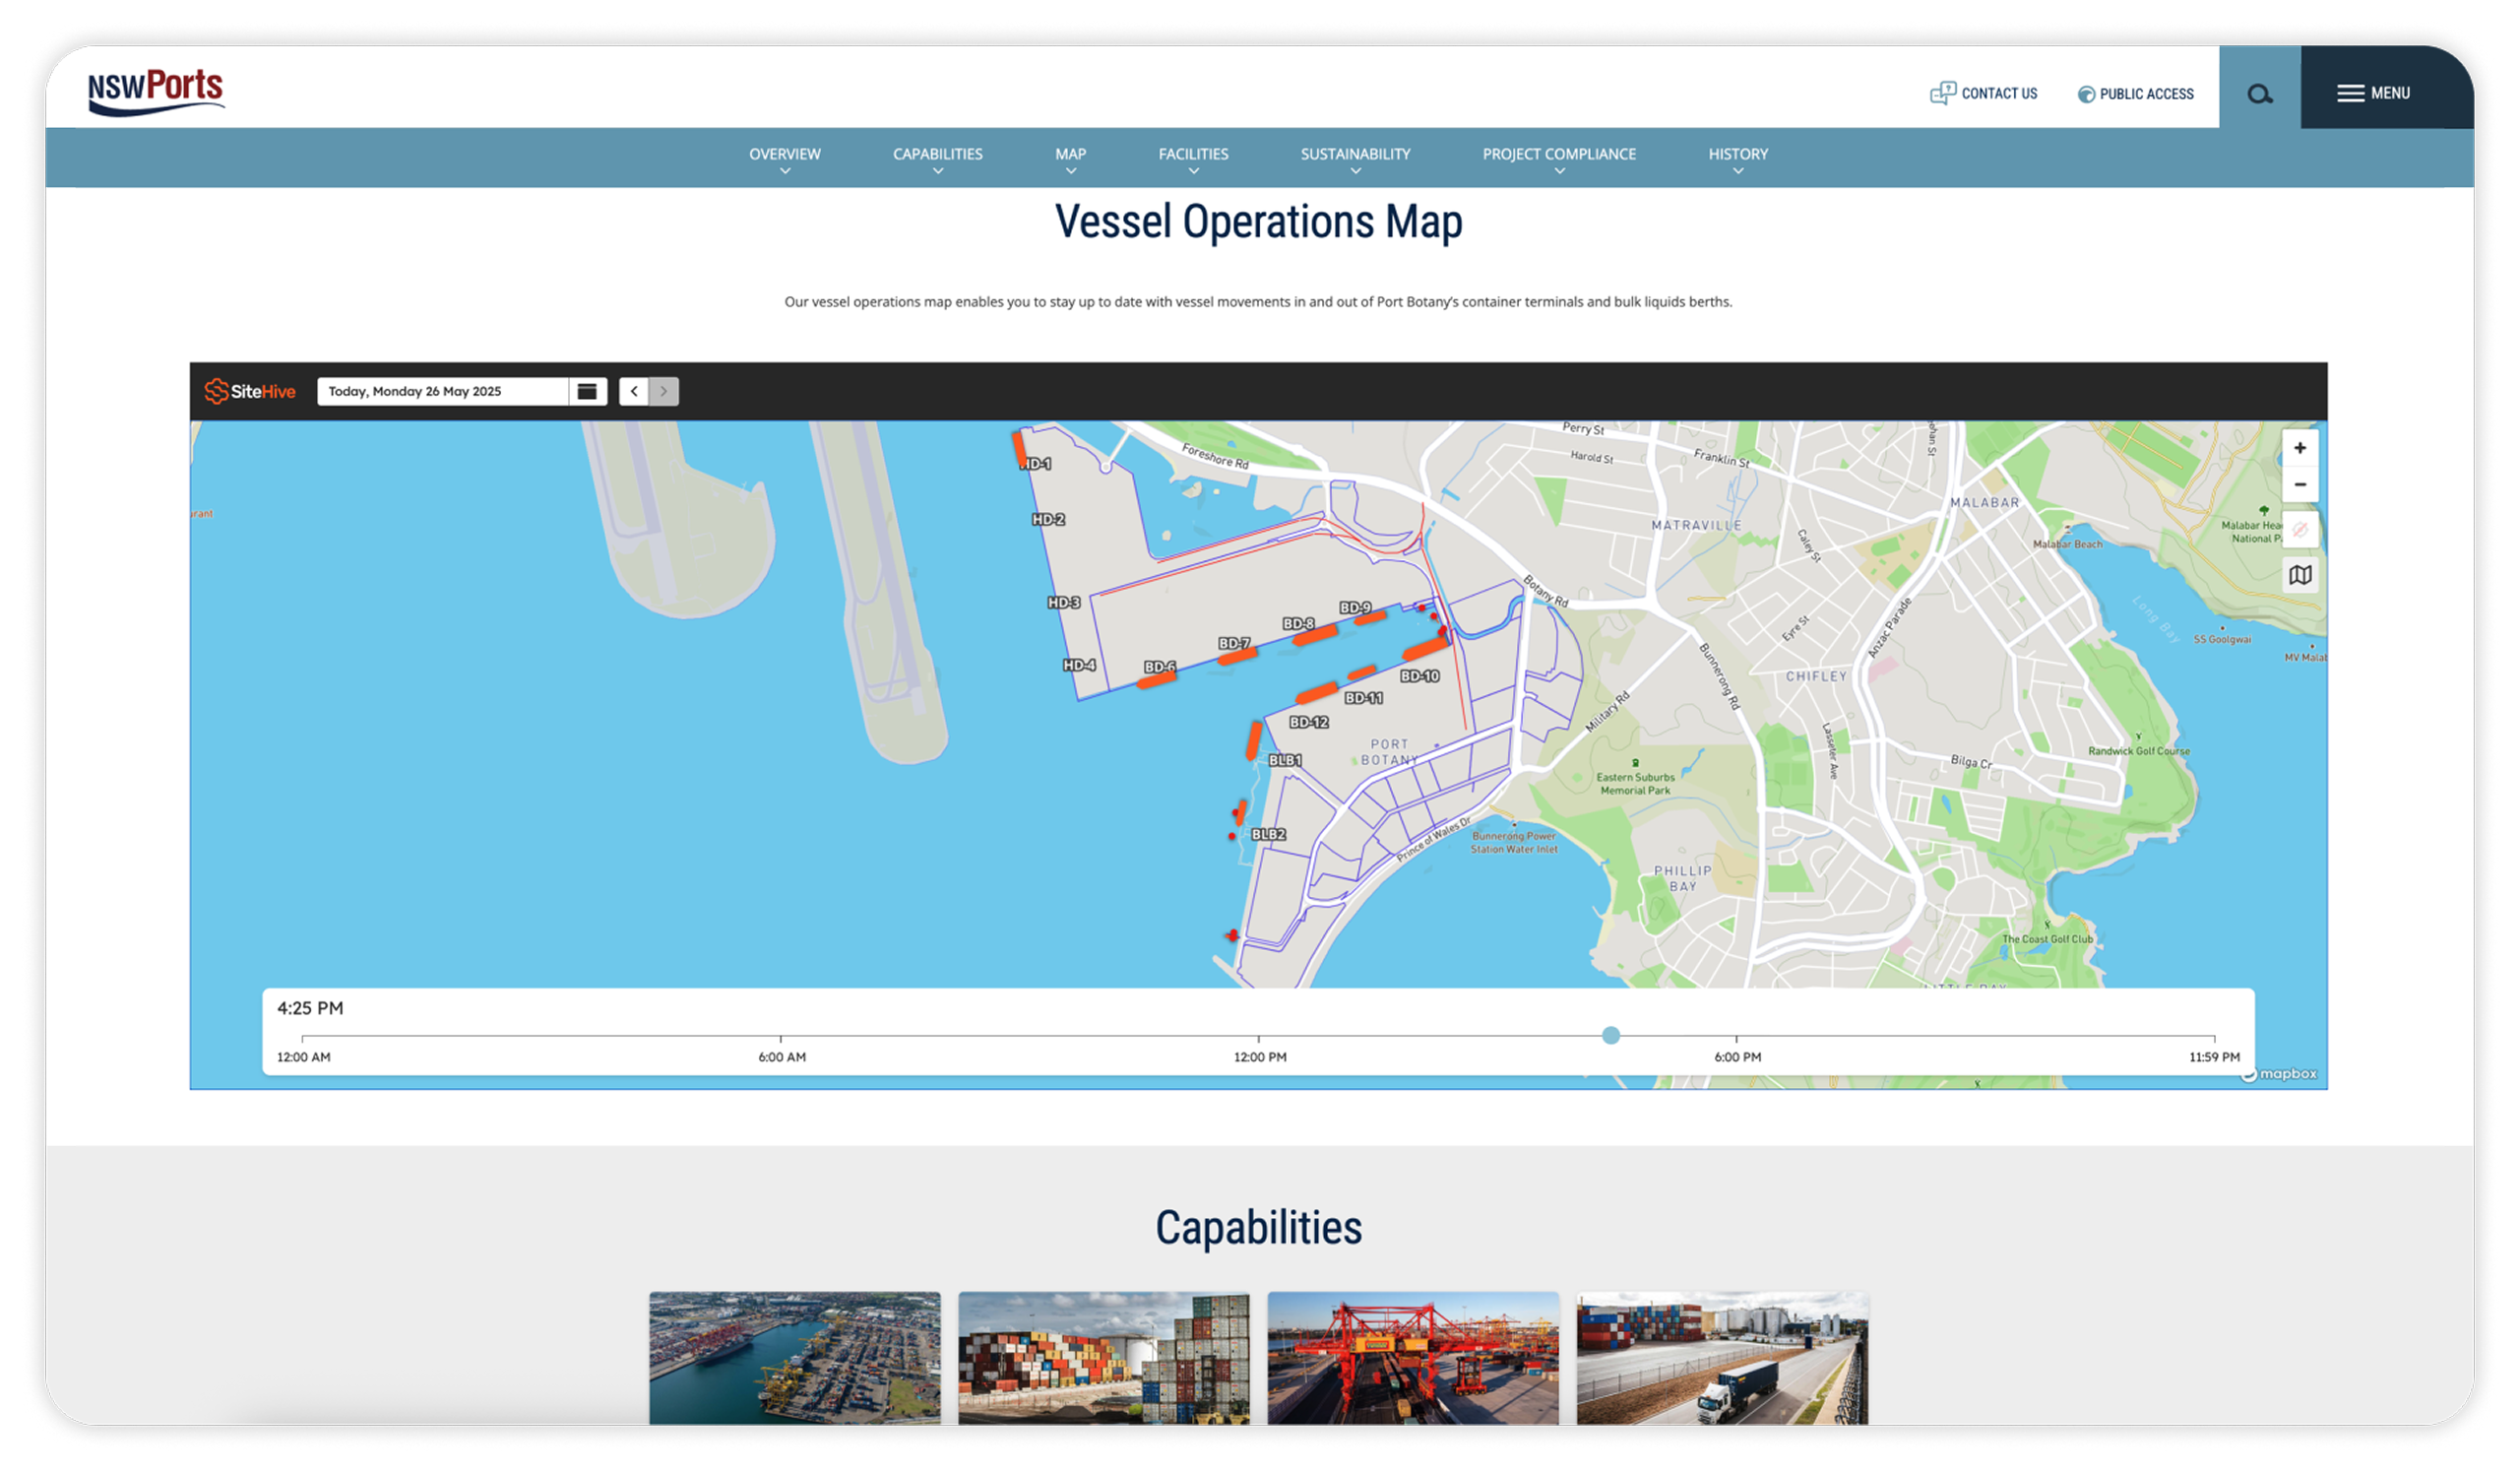Select the BD-9 berth label
Screen dimensions: 2520x1471
(1356, 608)
